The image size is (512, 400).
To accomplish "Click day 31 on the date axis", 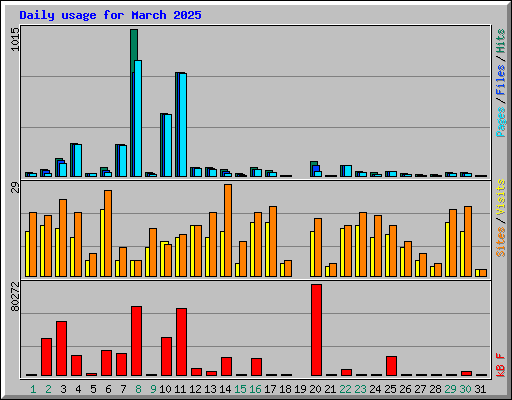I will (x=480, y=389).
